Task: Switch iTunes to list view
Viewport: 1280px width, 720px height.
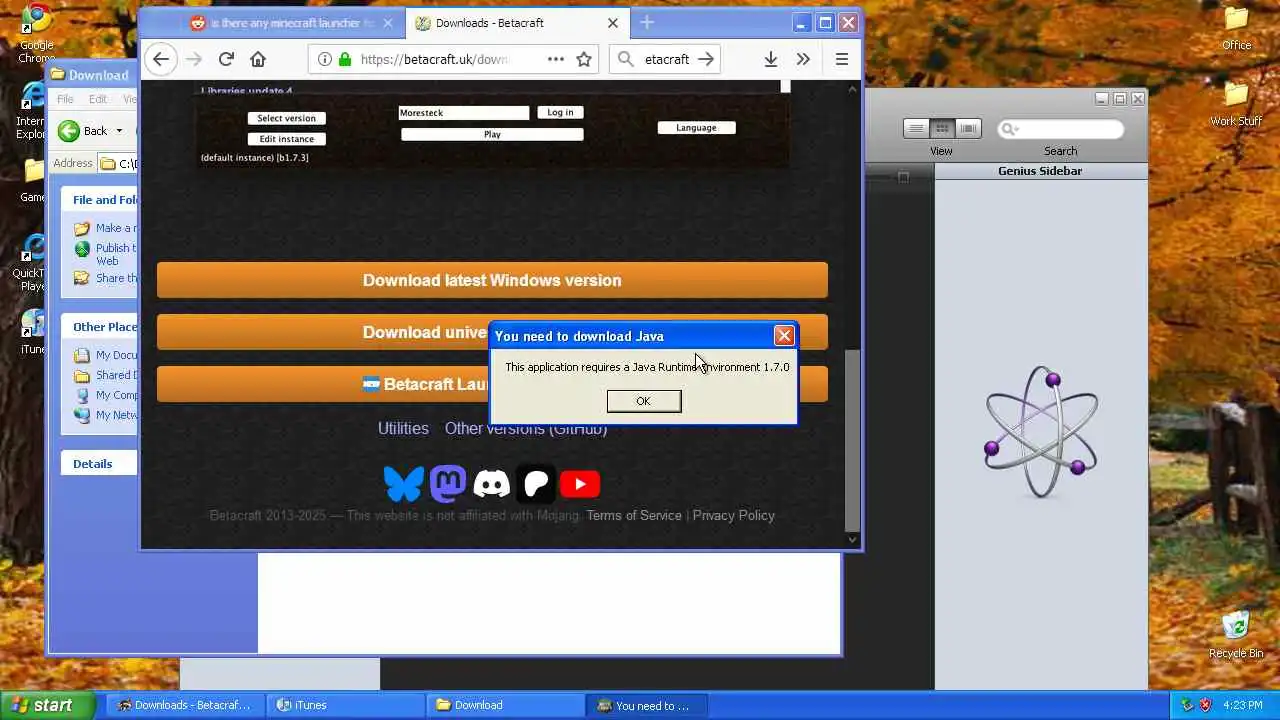Action: 916,128
